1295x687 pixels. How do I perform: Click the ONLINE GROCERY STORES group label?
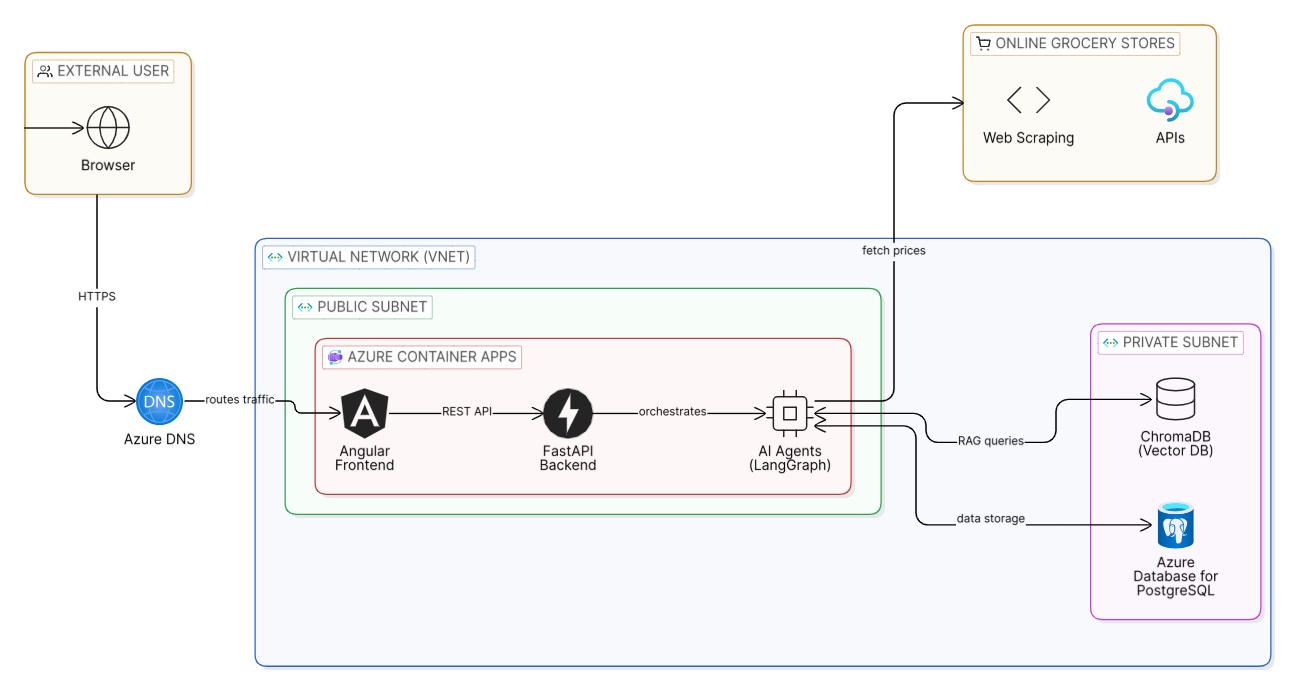click(1075, 44)
